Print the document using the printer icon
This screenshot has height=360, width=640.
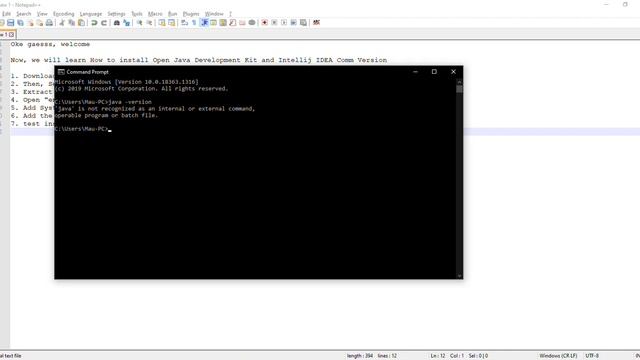coord(49,23)
